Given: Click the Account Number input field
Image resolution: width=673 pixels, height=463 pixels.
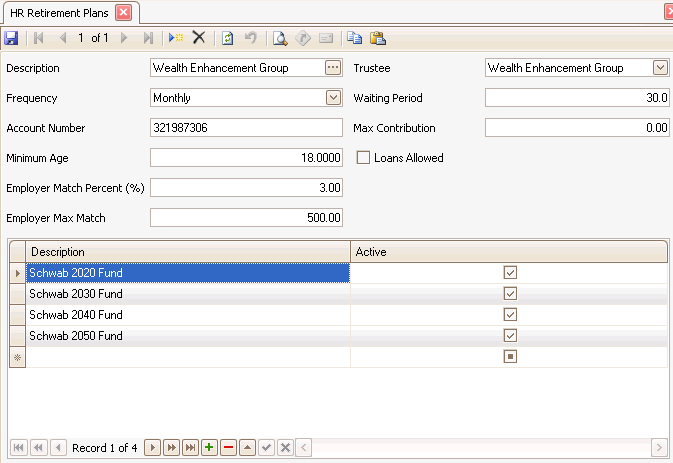Looking at the screenshot, I should click(246, 128).
